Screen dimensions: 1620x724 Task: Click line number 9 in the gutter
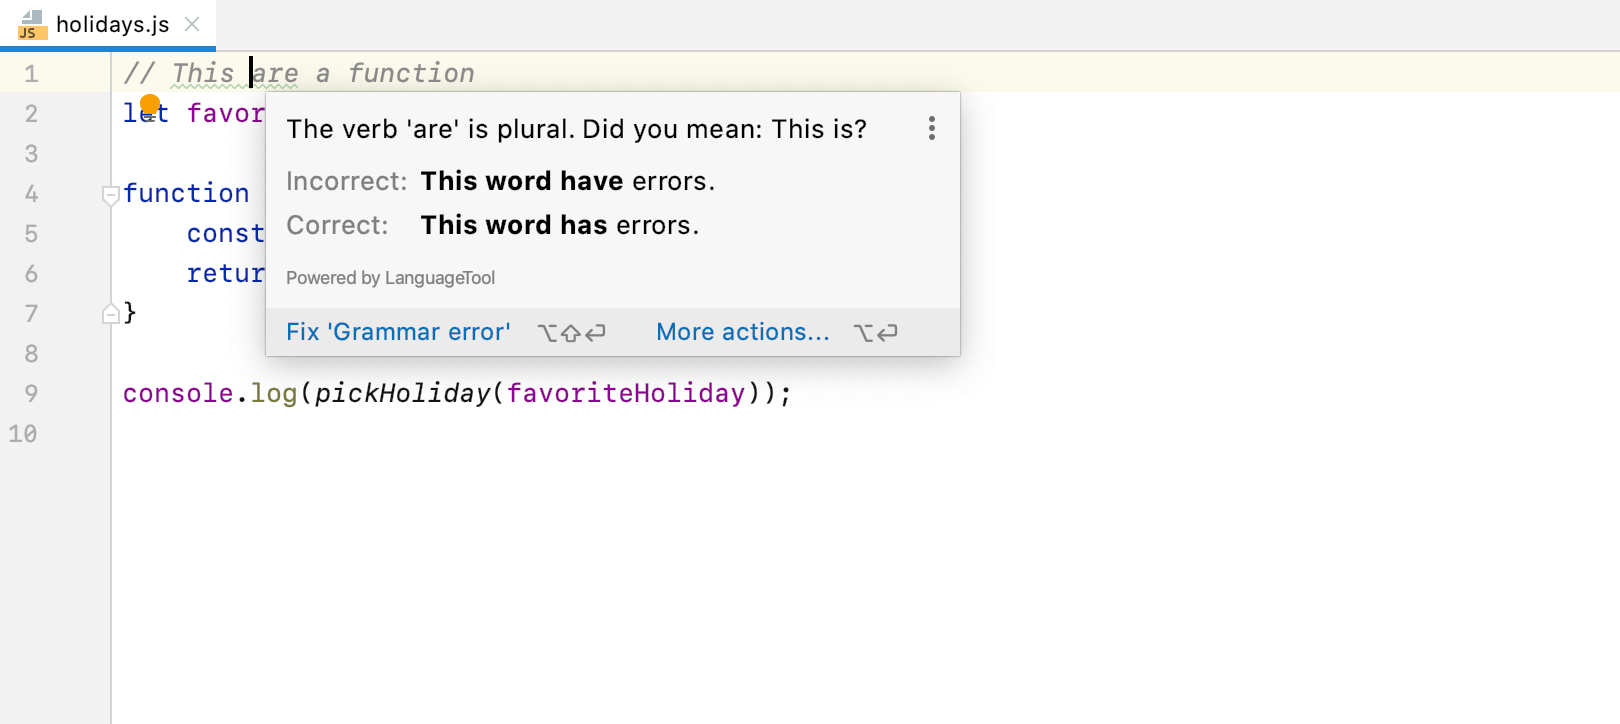(x=31, y=394)
